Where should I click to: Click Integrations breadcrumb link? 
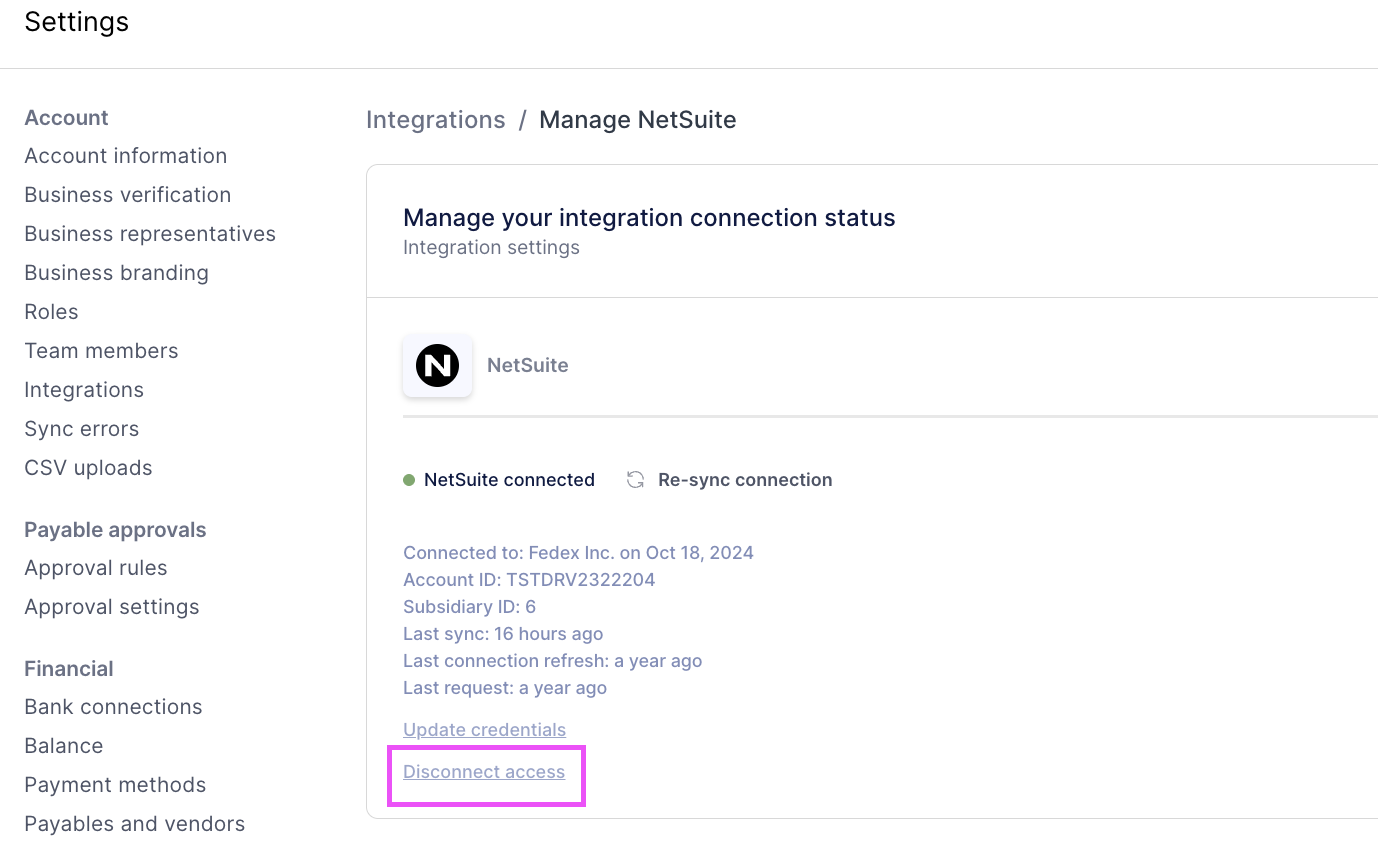pyautogui.click(x=436, y=120)
